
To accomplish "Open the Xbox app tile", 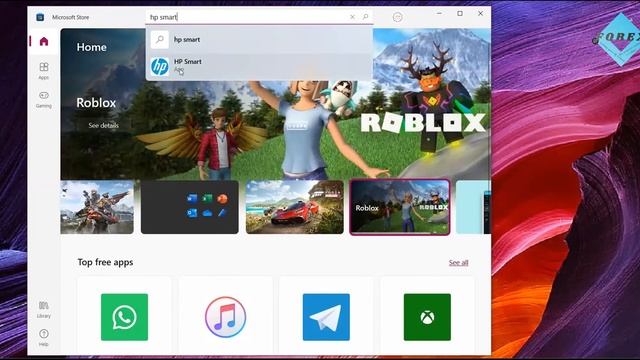I will click(427, 317).
